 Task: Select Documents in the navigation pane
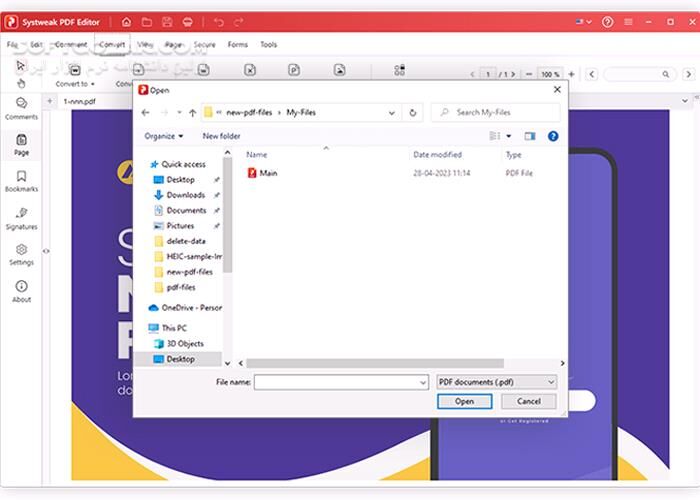[181, 210]
